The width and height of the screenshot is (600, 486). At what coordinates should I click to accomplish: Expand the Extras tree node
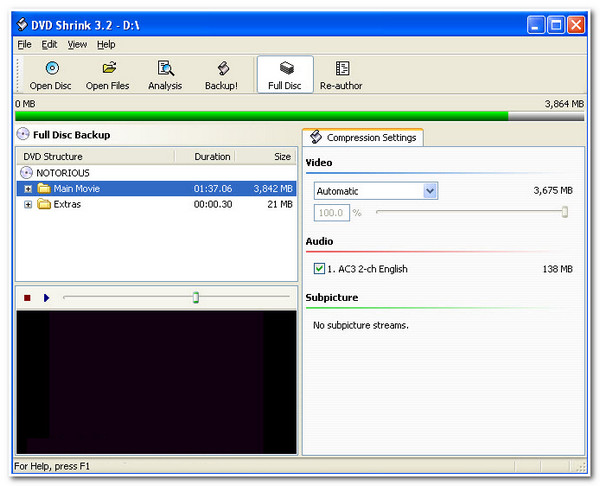28,204
